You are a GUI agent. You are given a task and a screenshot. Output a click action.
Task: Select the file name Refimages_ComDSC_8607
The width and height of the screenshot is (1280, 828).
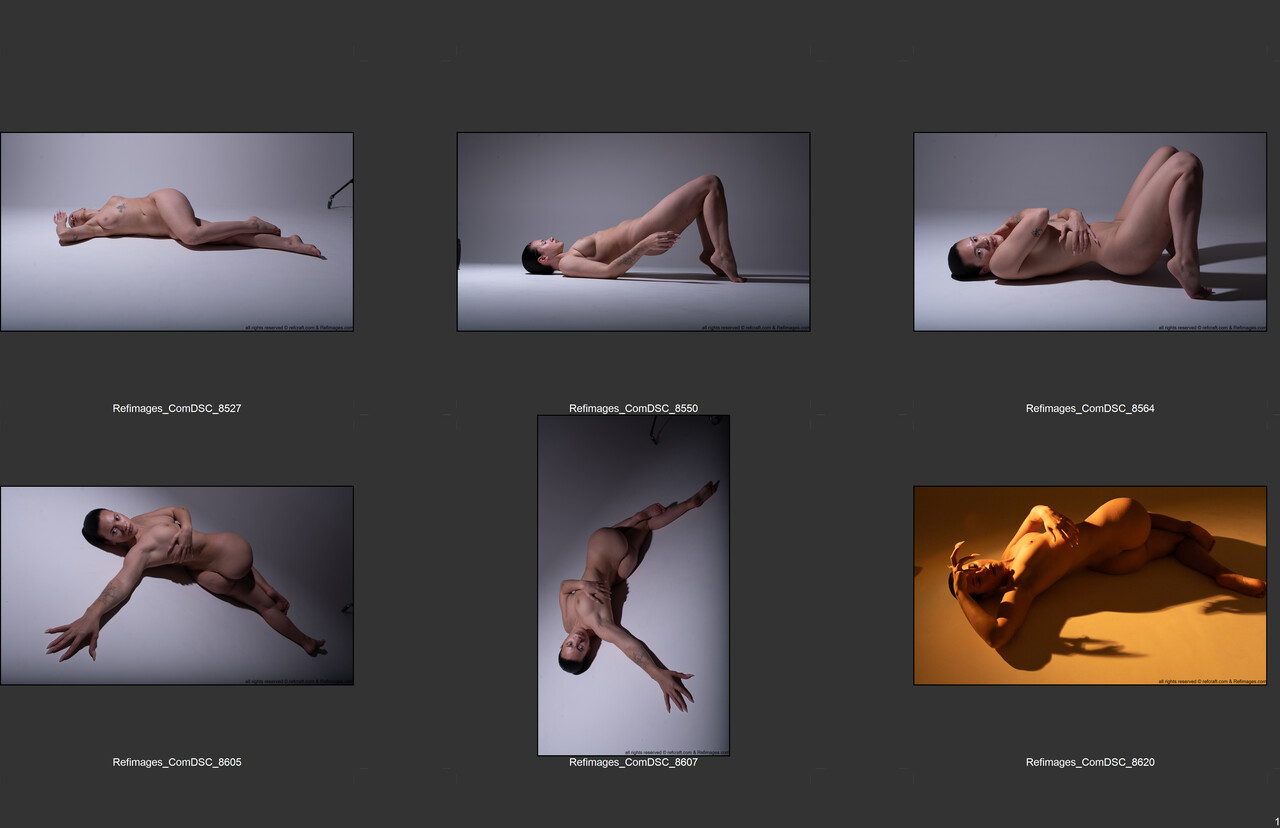pos(633,762)
